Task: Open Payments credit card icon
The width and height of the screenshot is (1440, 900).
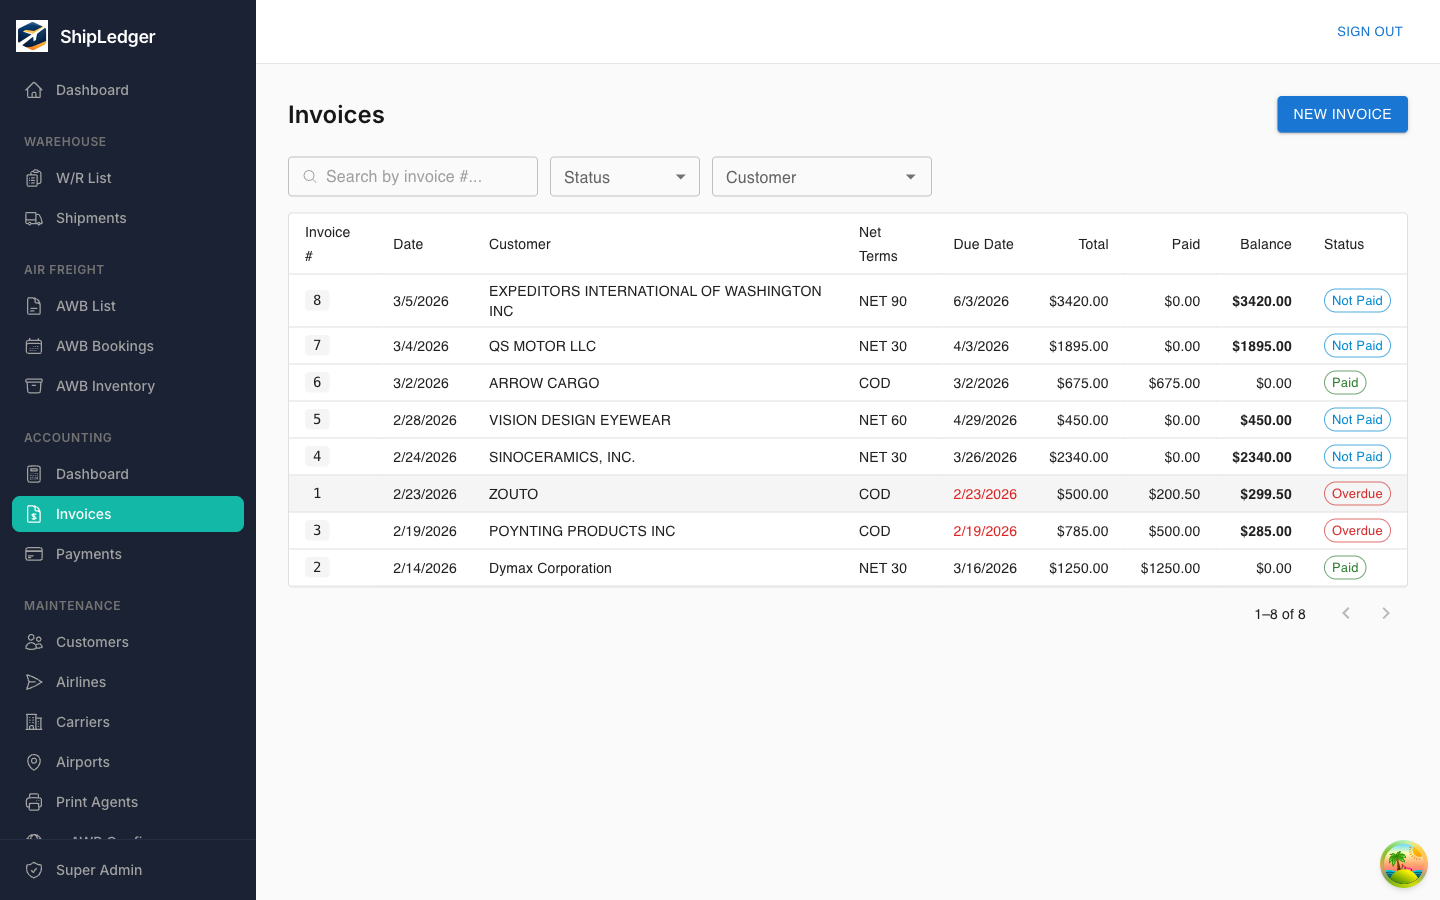Action: (x=34, y=554)
